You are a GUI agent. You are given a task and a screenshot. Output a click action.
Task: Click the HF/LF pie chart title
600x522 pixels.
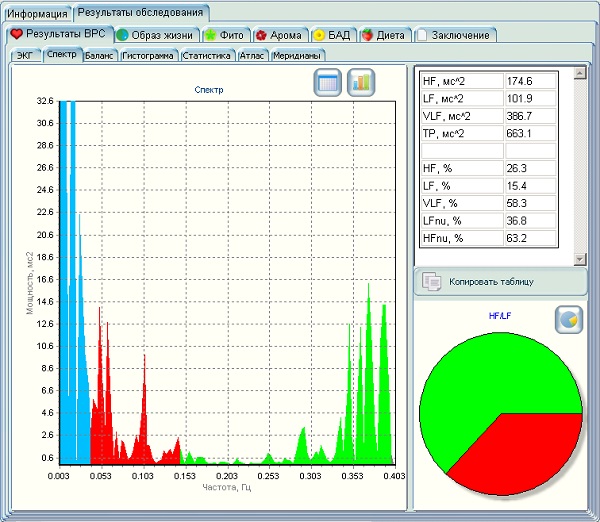tap(500, 316)
